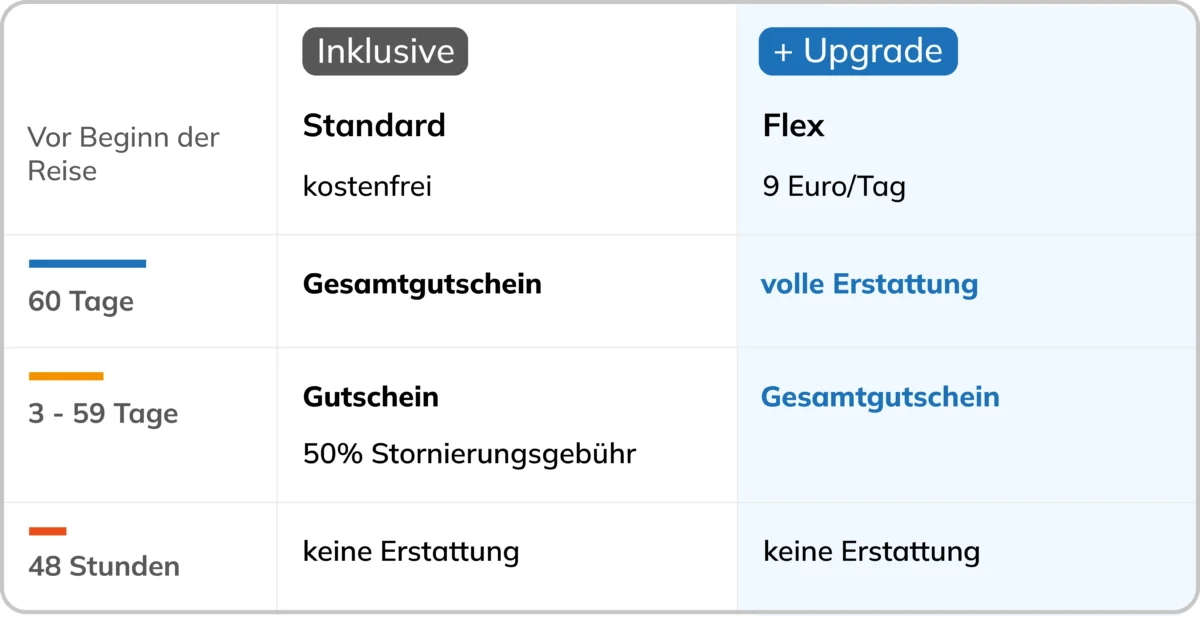Click the 50% Stornierungsgebühr text

click(x=470, y=454)
